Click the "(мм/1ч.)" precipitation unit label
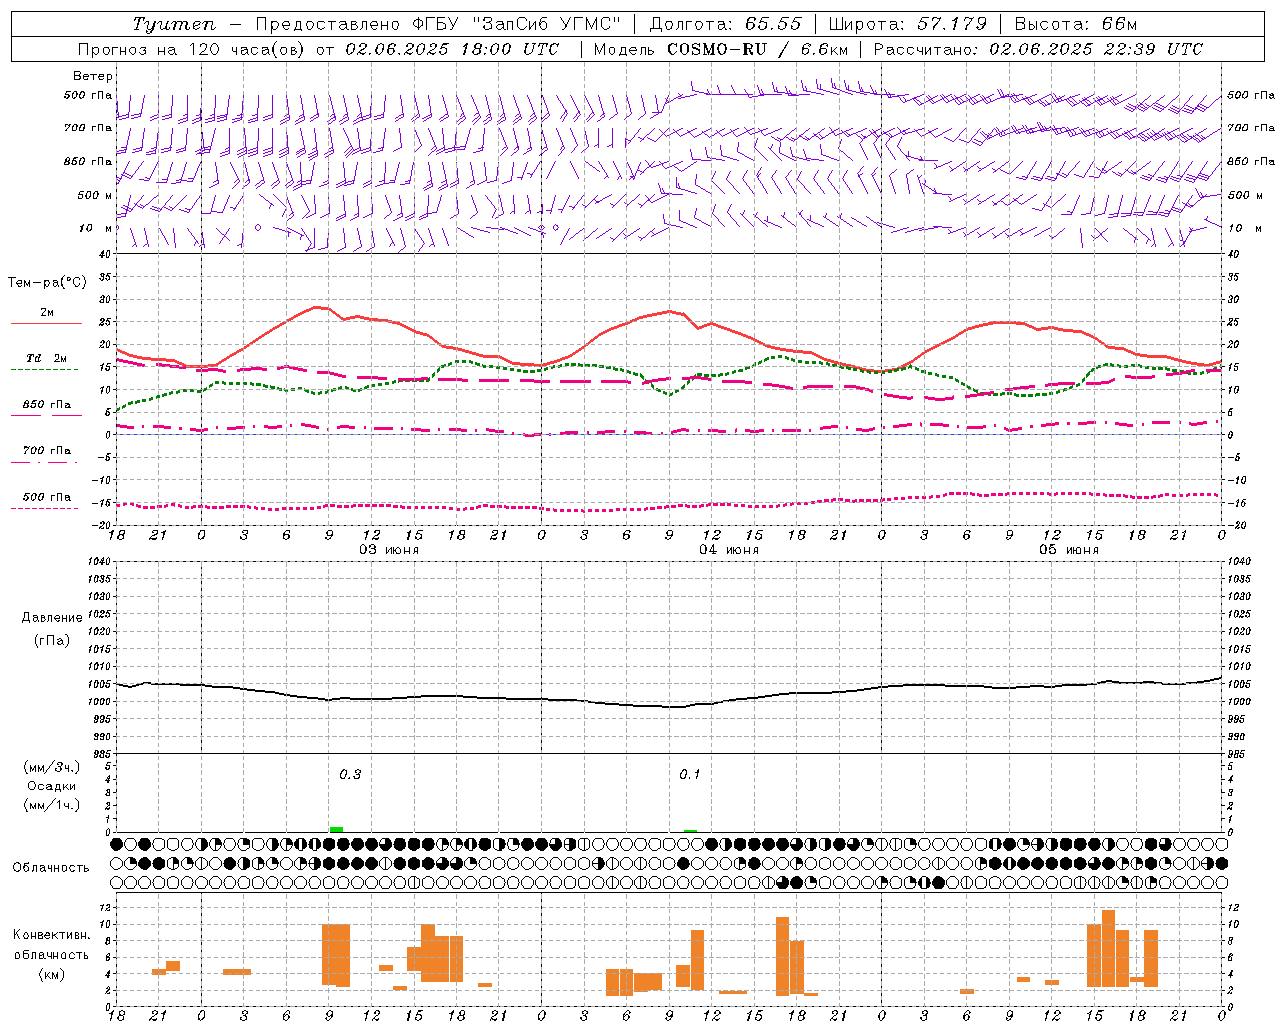Screen dimensions: 1280x1024 [52, 805]
